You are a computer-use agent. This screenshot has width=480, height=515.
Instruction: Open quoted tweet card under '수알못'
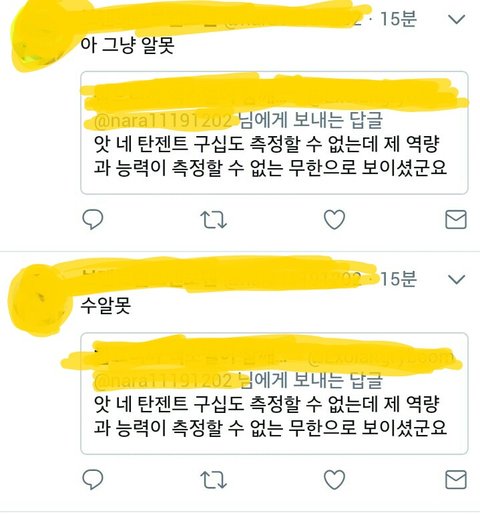274,393
